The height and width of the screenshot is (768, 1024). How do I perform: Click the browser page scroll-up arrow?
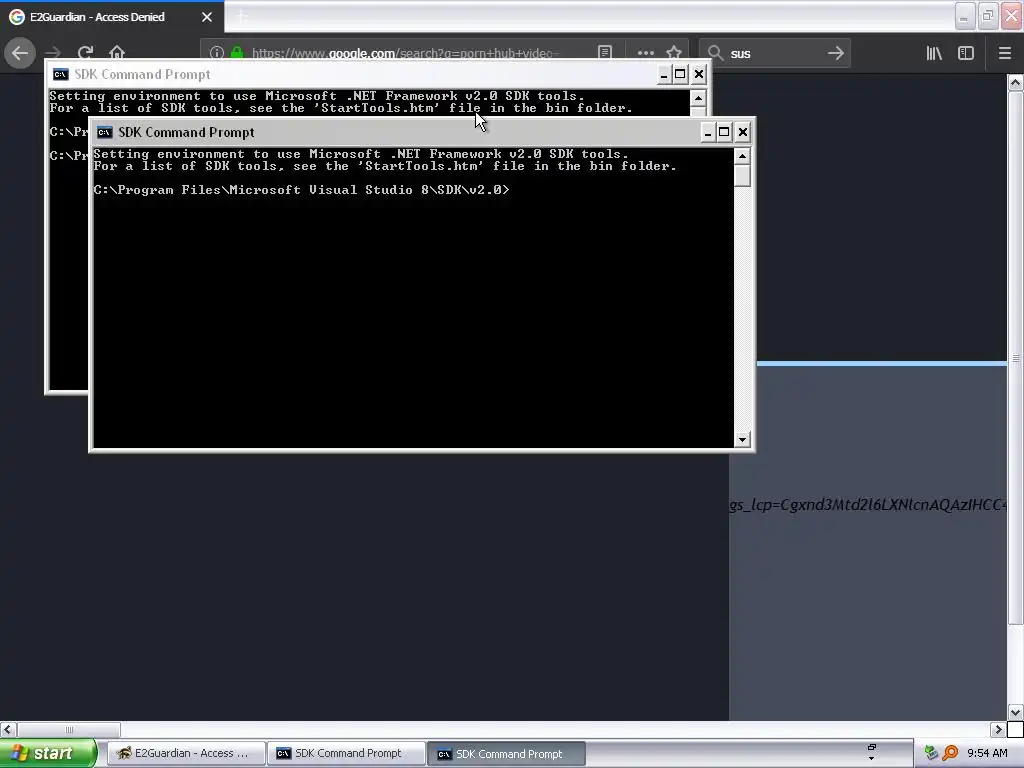pos(1015,82)
